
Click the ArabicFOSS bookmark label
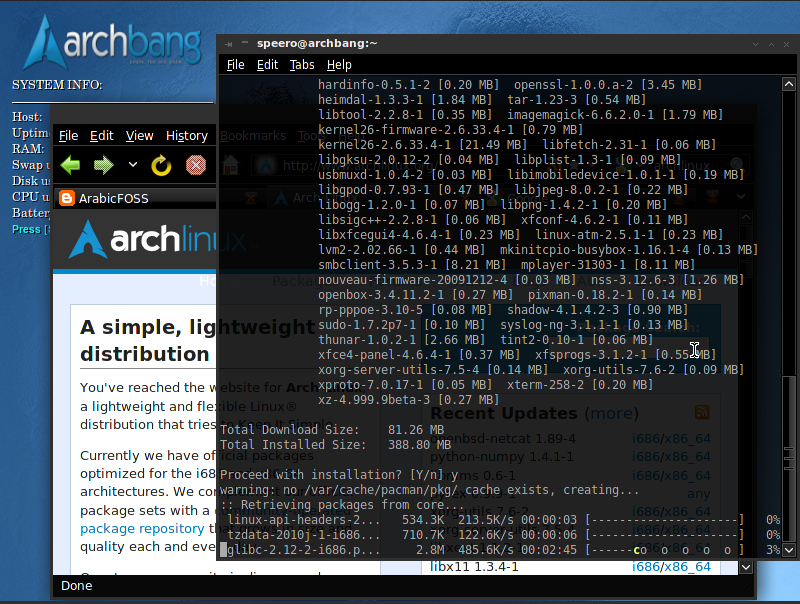point(114,198)
